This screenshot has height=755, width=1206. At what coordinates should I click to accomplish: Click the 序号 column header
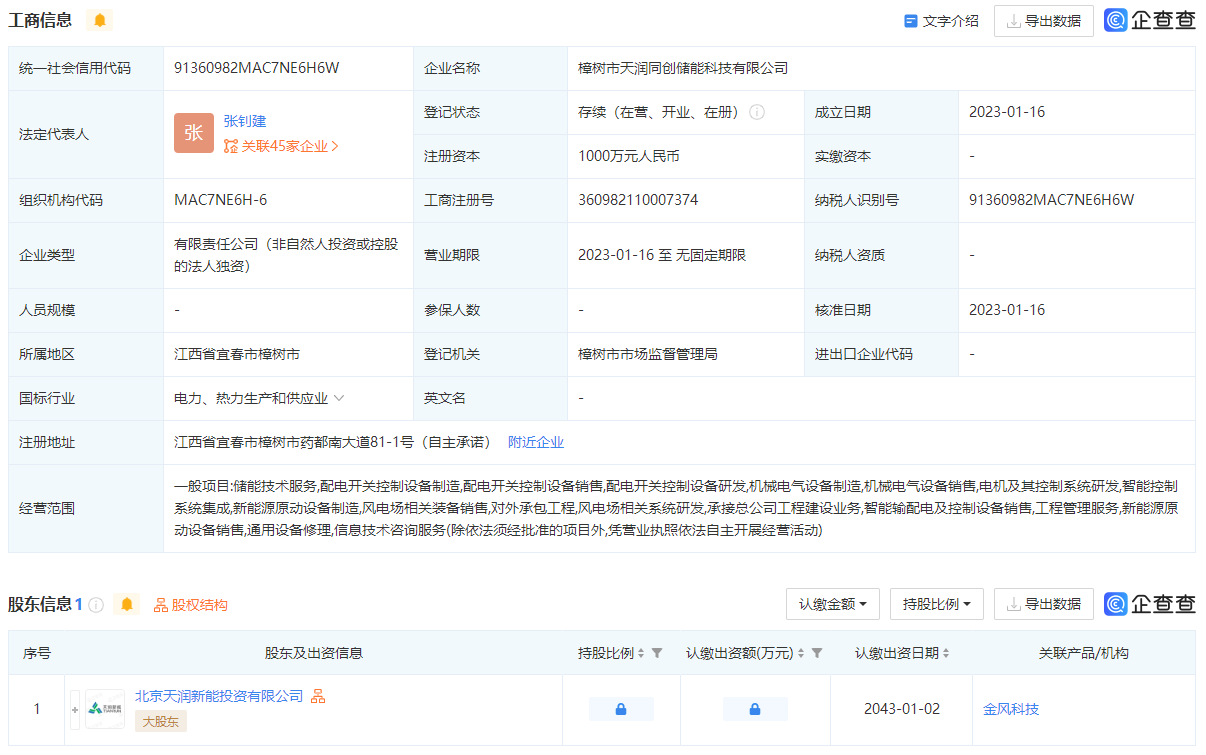pos(37,653)
